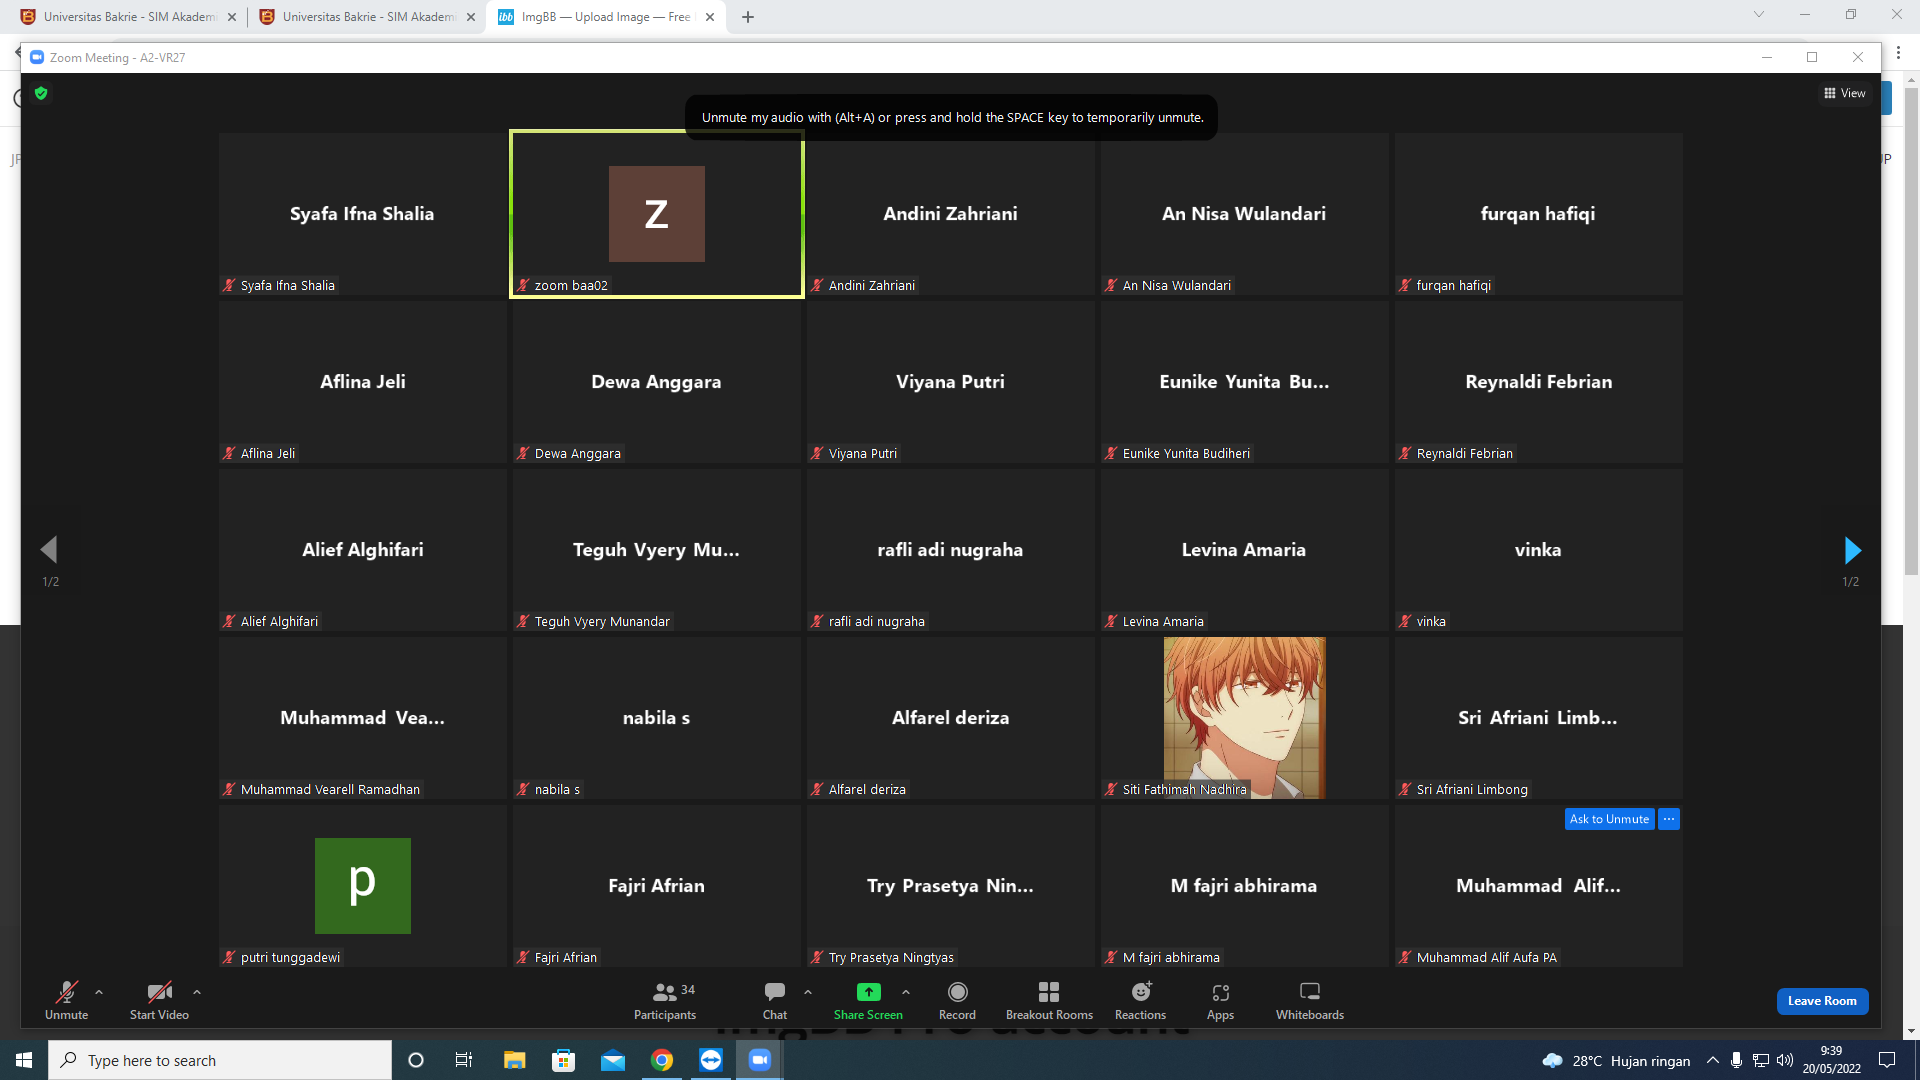1920x1080 pixels.
Task: Open the View layout menu
Action: tap(1845, 93)
